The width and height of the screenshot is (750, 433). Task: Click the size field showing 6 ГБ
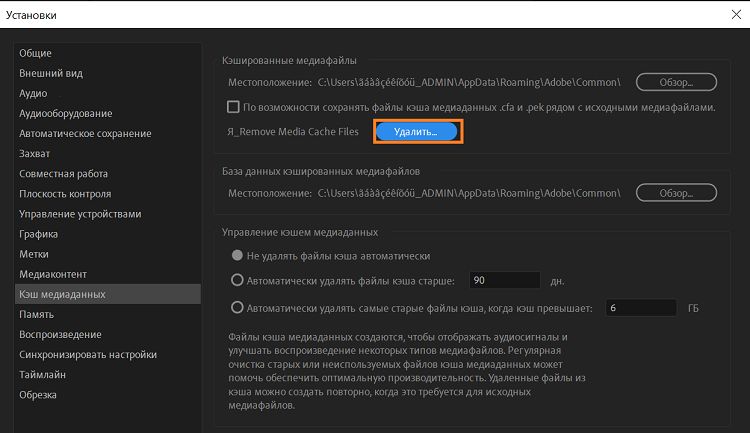coord(641,308)
